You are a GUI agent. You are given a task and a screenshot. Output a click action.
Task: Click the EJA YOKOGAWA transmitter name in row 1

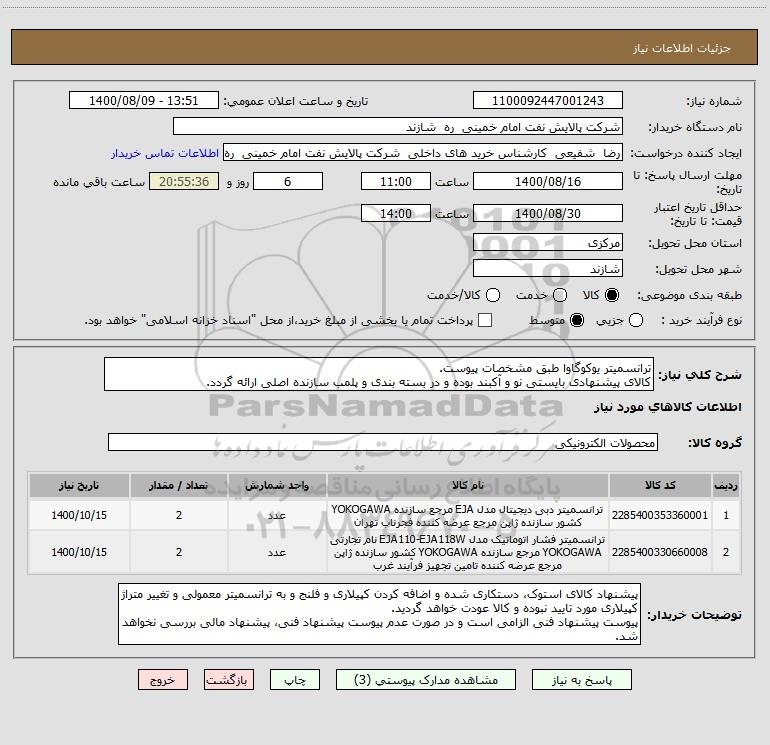click(468, 516)
